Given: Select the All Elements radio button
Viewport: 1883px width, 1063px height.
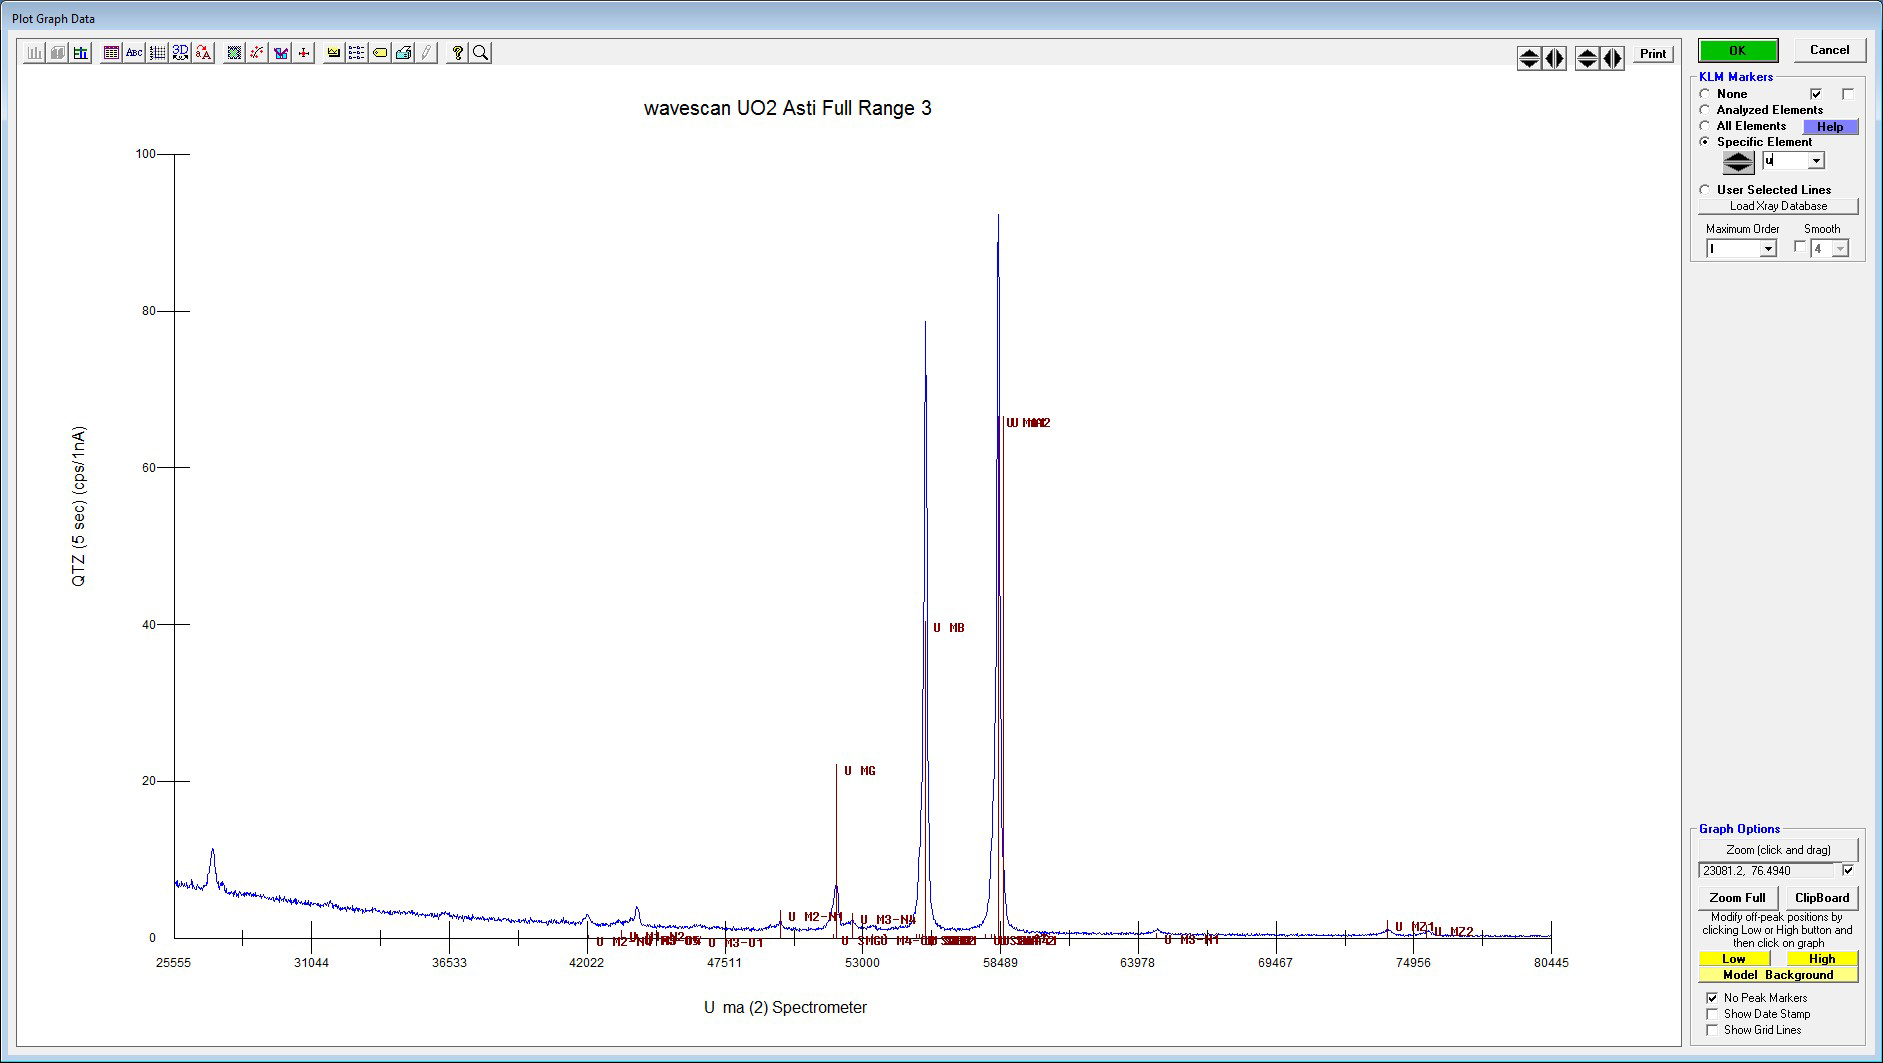Looking at the screenshot, I should 1705,126.
